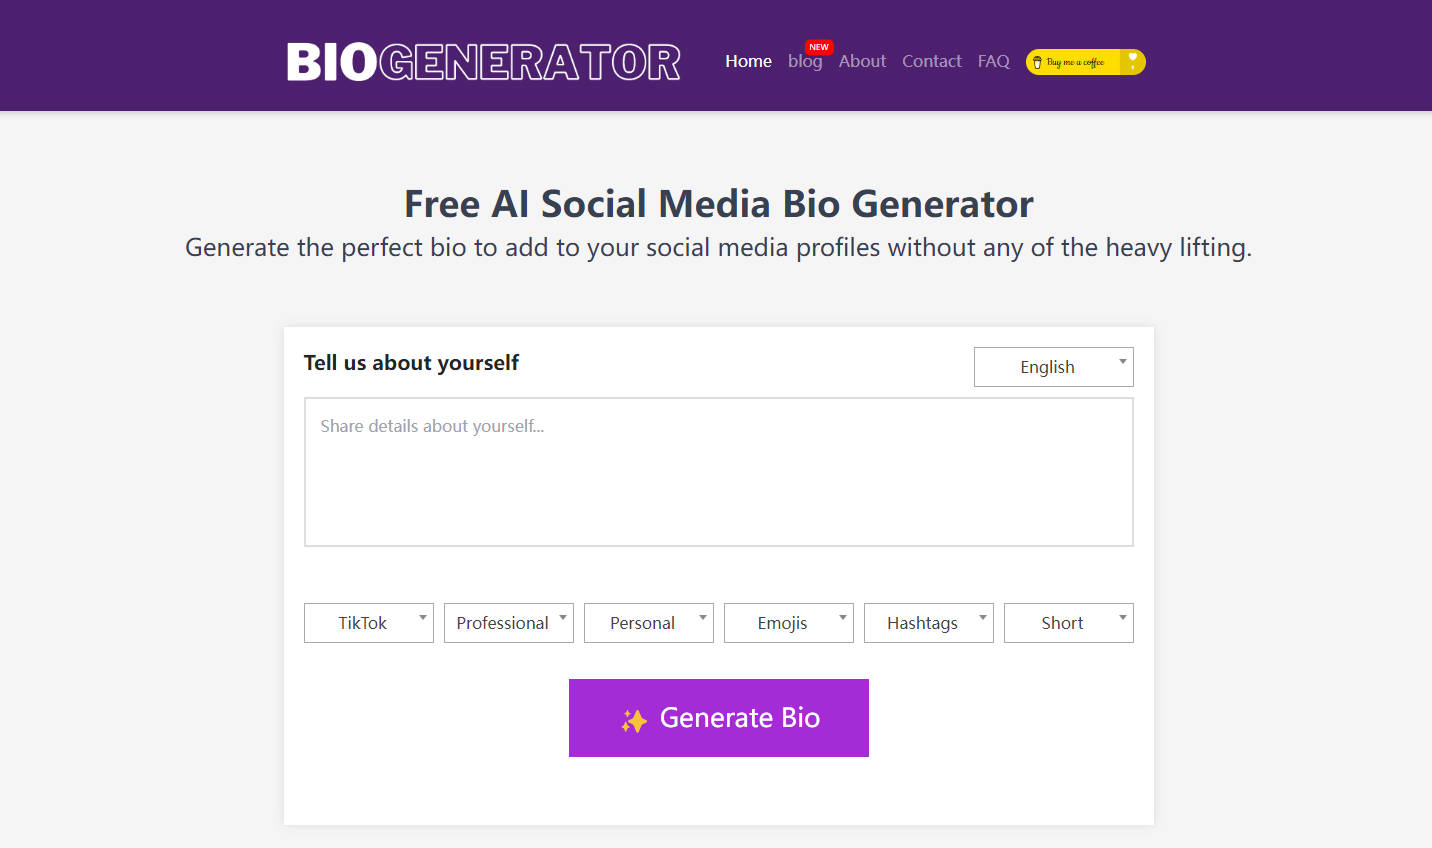This screenshot has height=848, width=1432.
Task: Click the TikTok dropdown chevron
Action: tap(423, 617)
